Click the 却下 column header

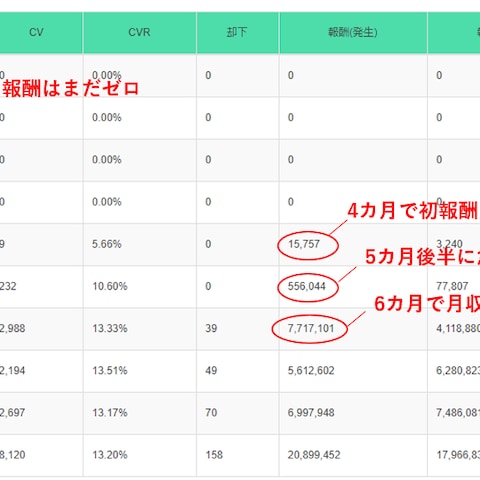click(237, 32)
